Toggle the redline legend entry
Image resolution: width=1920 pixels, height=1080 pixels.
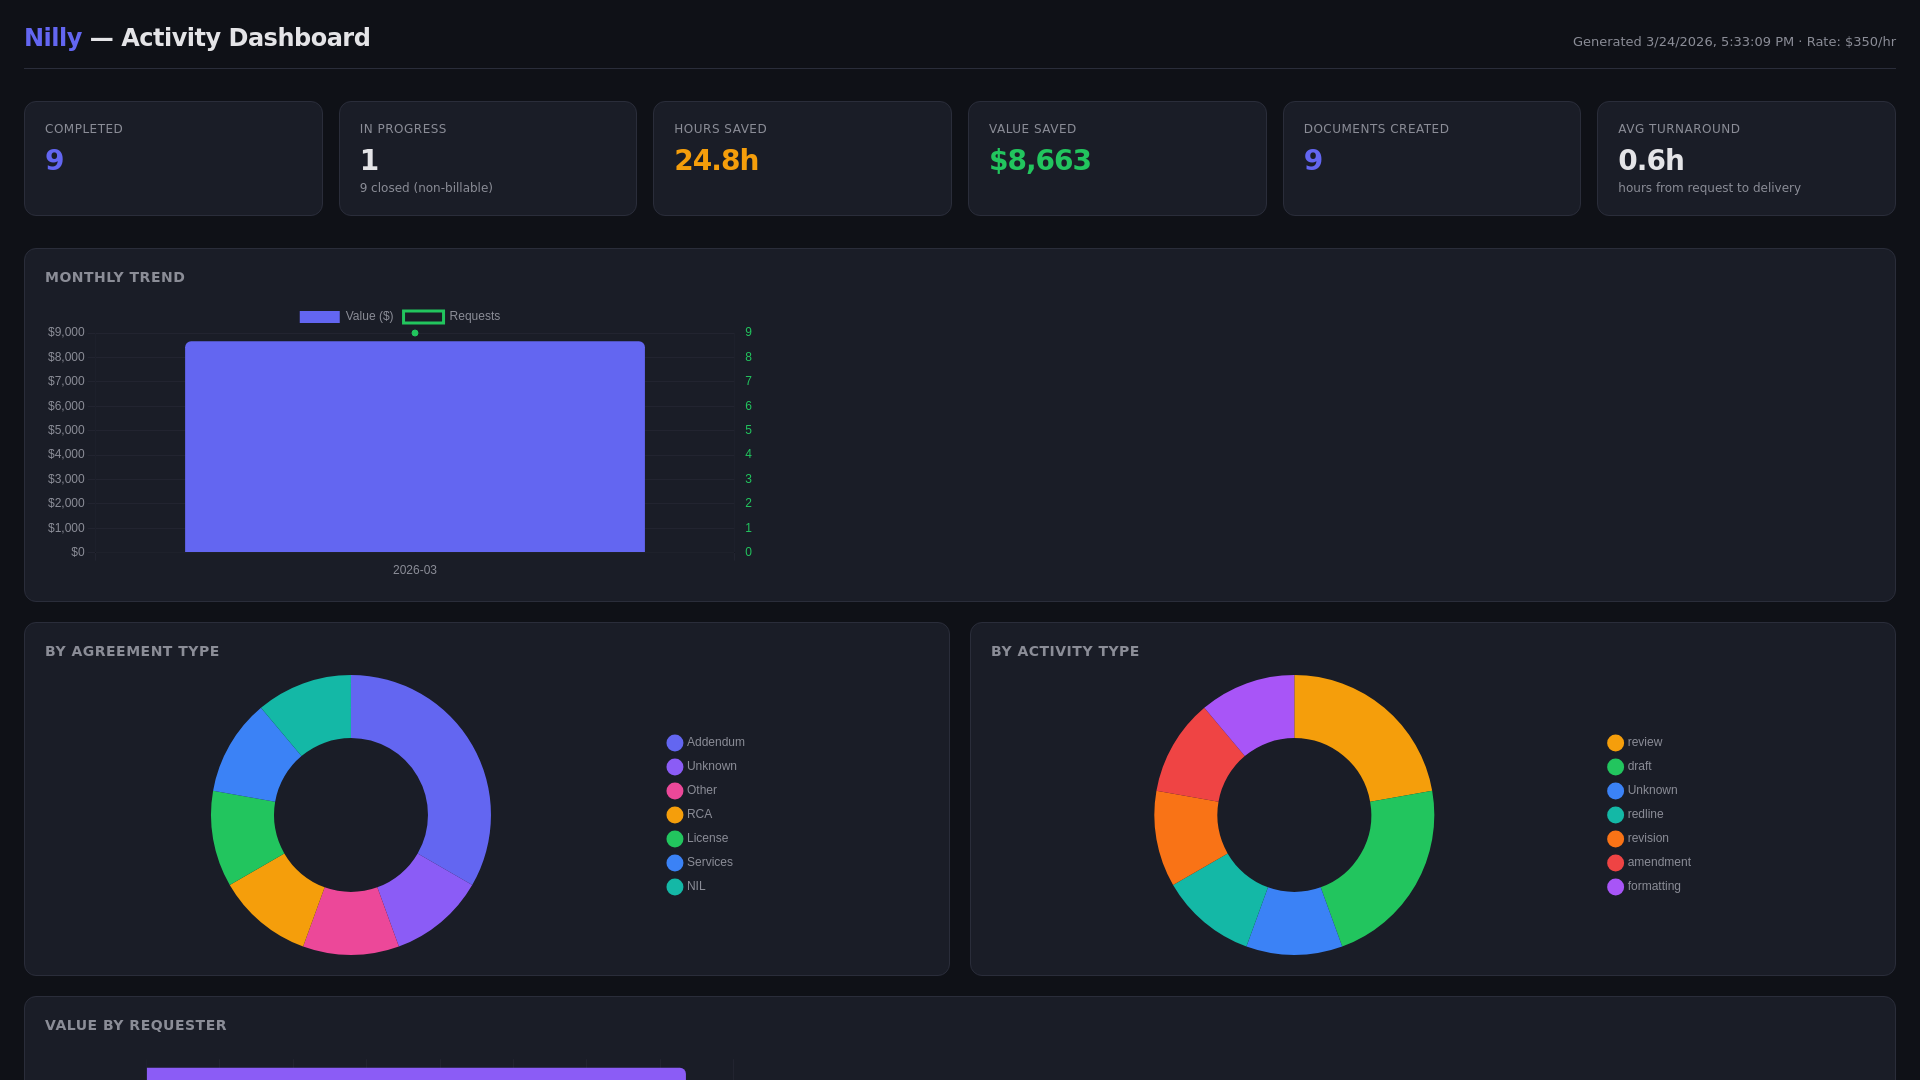click(x=1636, y=815)
